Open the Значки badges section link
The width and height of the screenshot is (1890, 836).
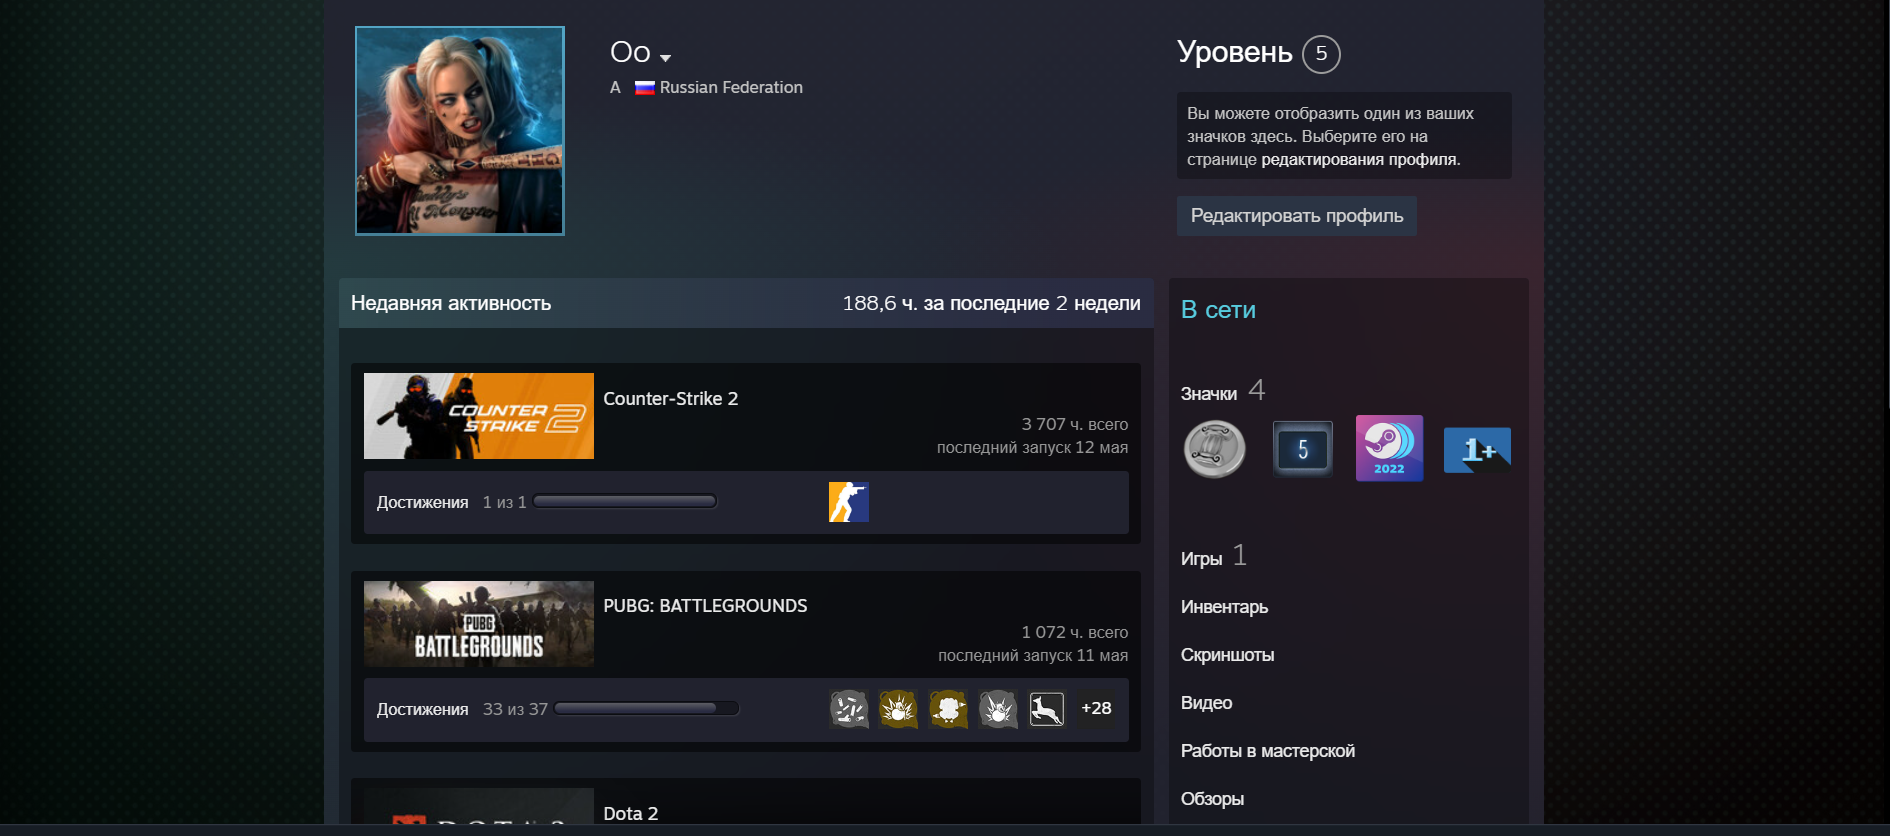pyautogui.click(x=1209, y=394)
